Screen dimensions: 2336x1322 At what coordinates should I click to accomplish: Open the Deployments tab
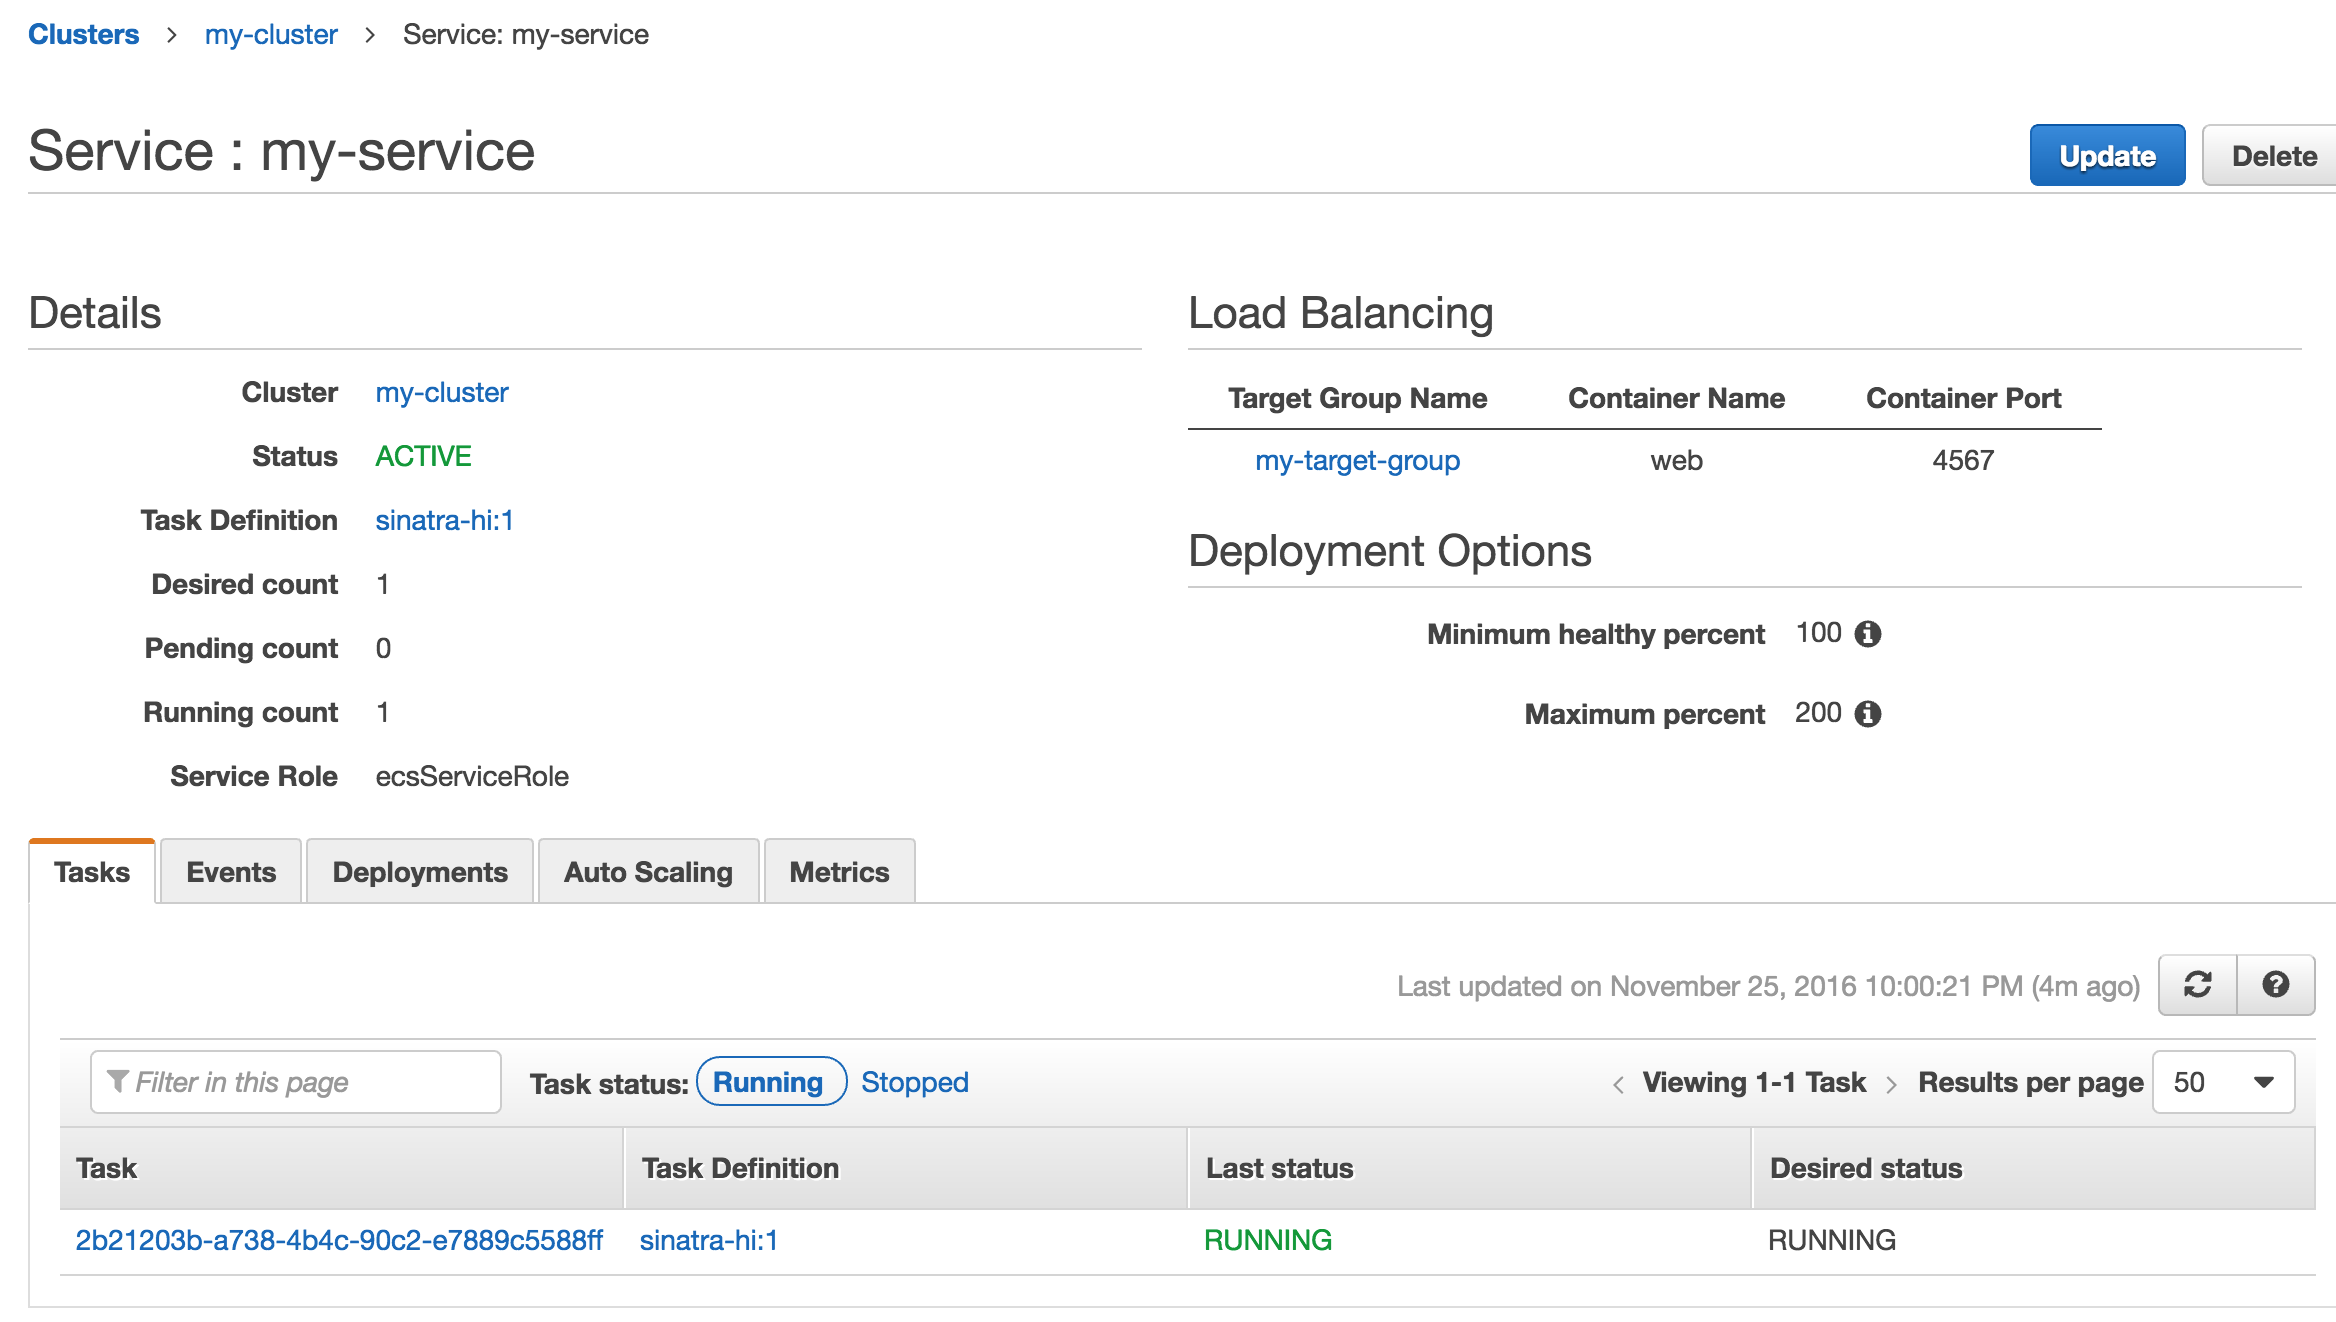[420, 872]
